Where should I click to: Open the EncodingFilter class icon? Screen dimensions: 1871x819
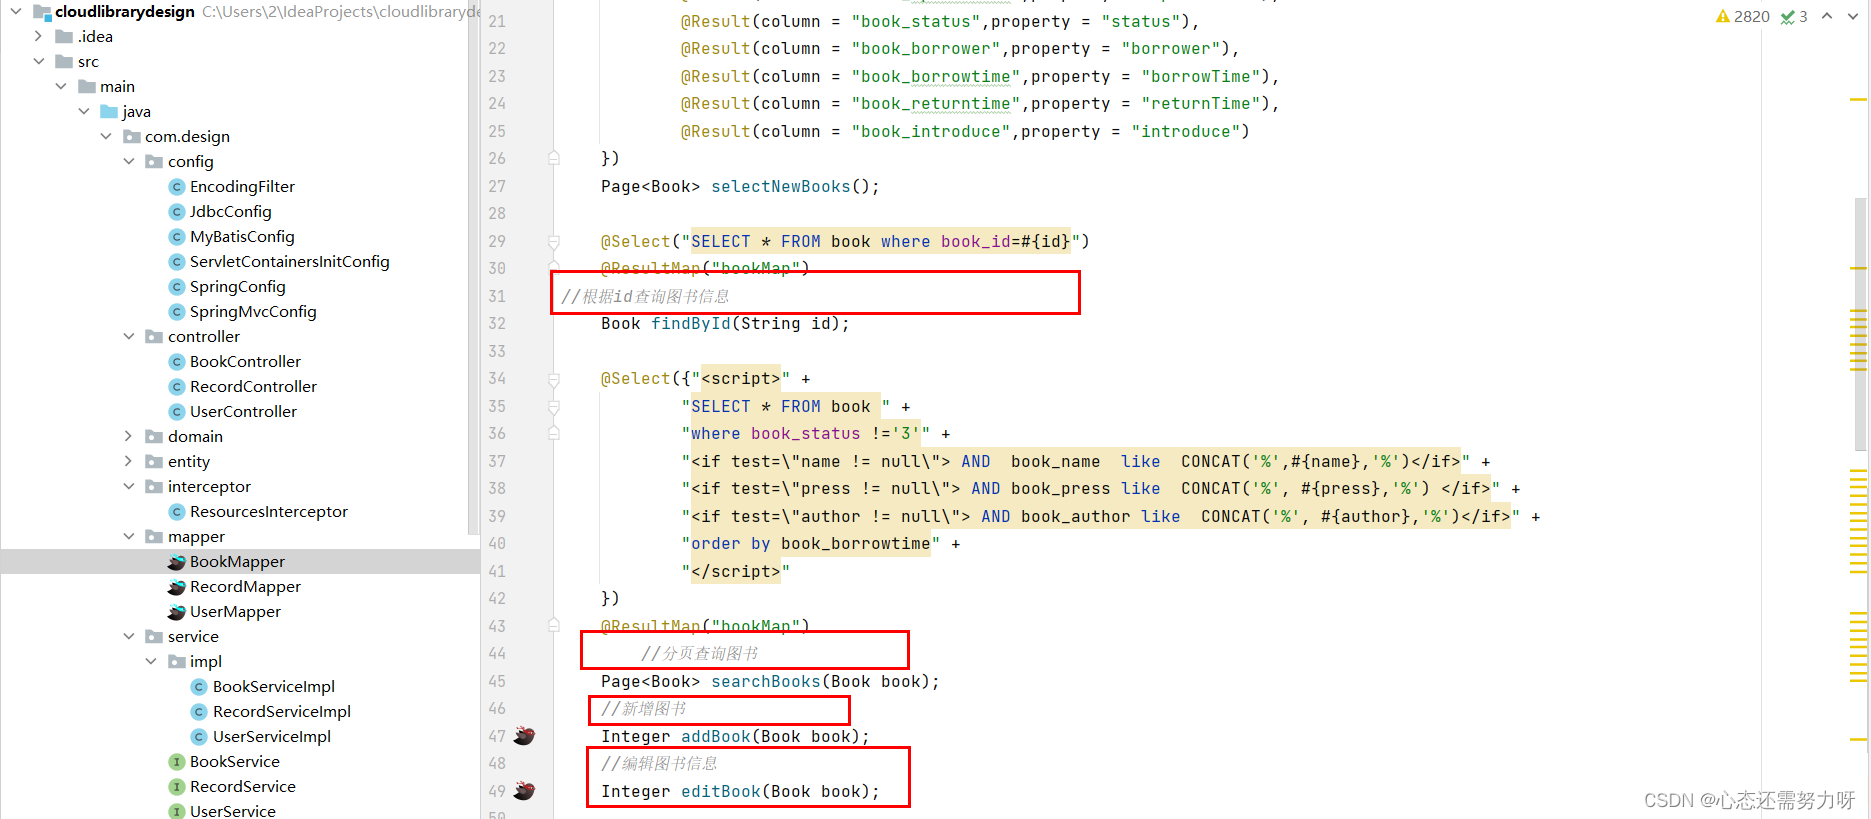pos(177,186)
